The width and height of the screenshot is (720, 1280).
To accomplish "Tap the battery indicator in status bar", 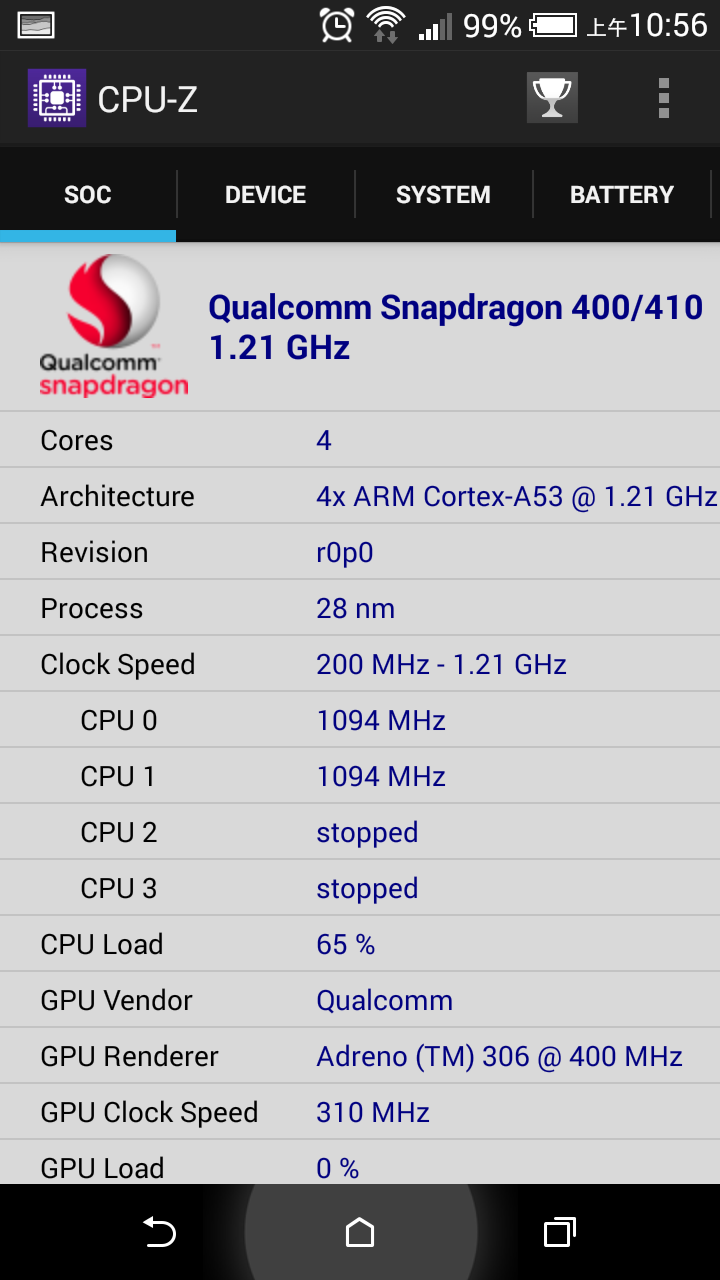I will coord(553,25).
